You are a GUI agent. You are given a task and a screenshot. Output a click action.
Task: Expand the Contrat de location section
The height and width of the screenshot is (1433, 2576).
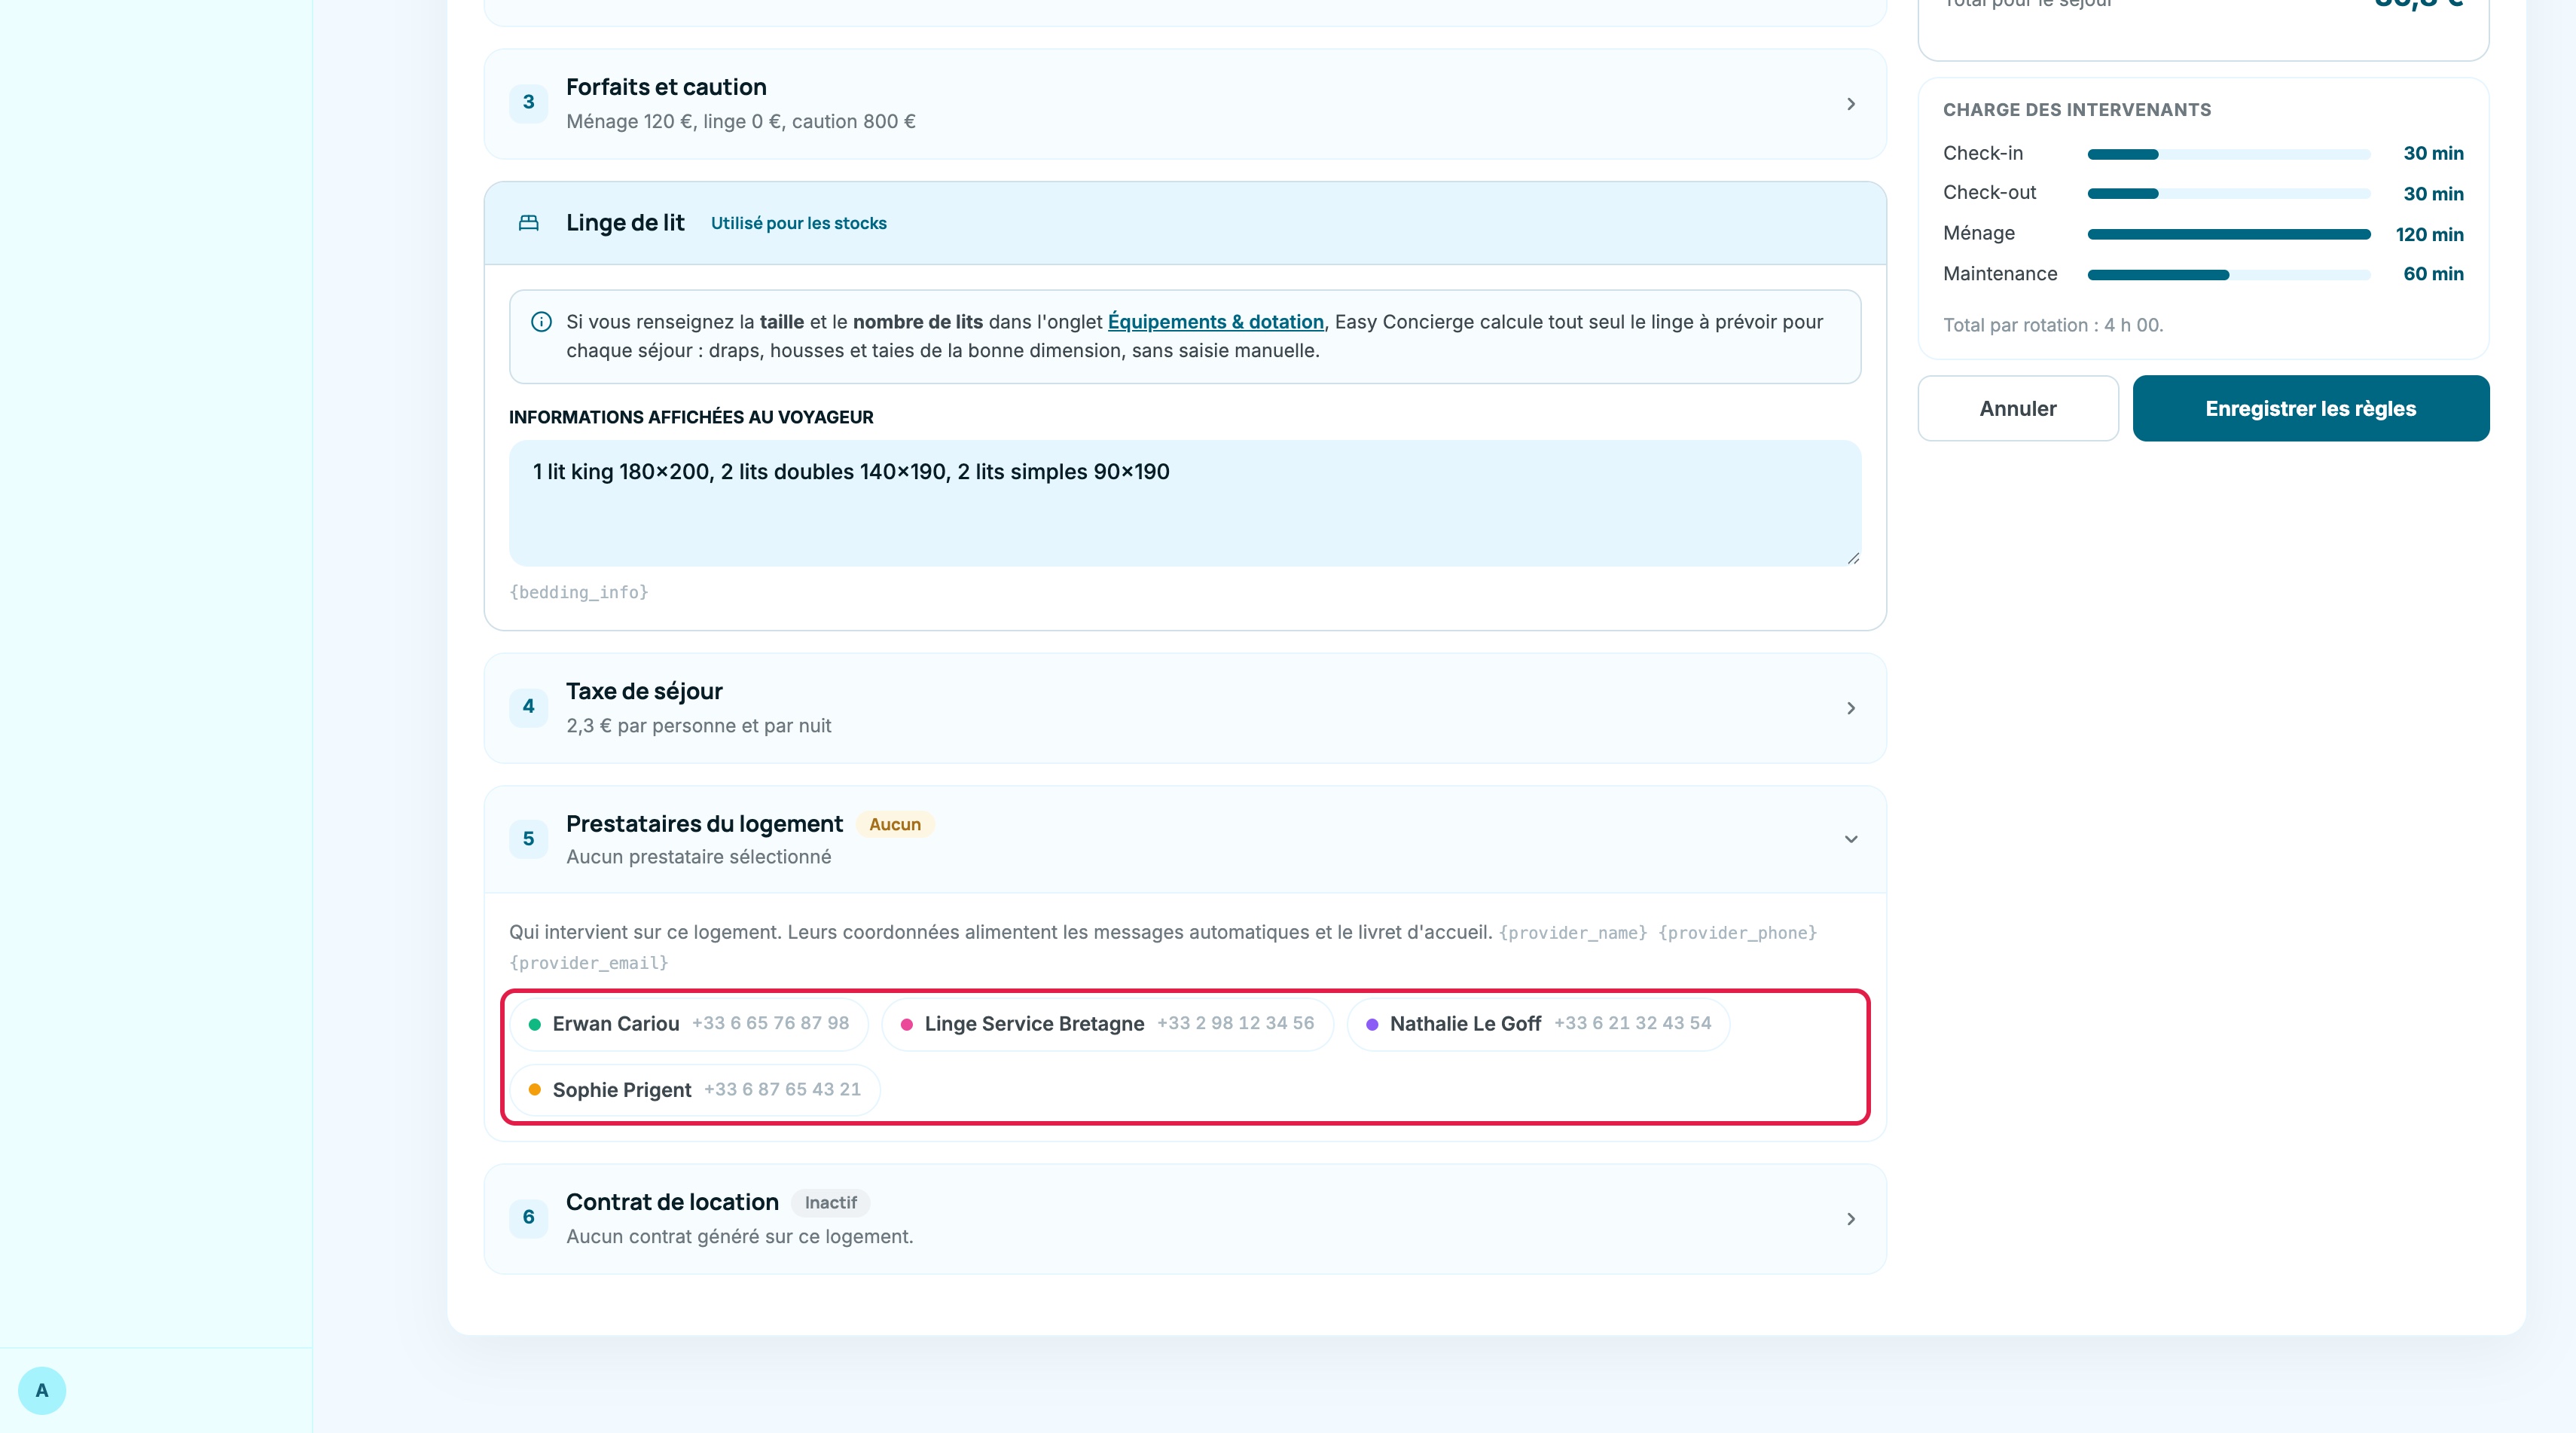coord(1185,1218)
